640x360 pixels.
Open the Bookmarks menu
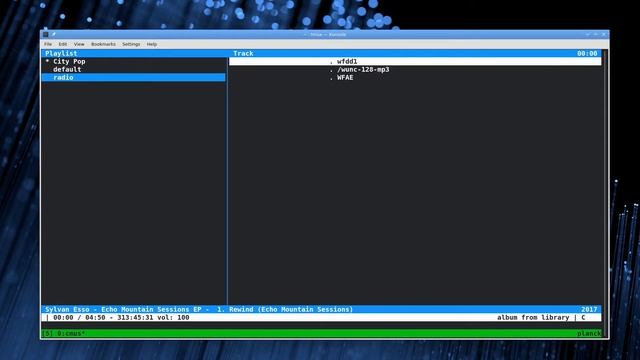point(103,44)
